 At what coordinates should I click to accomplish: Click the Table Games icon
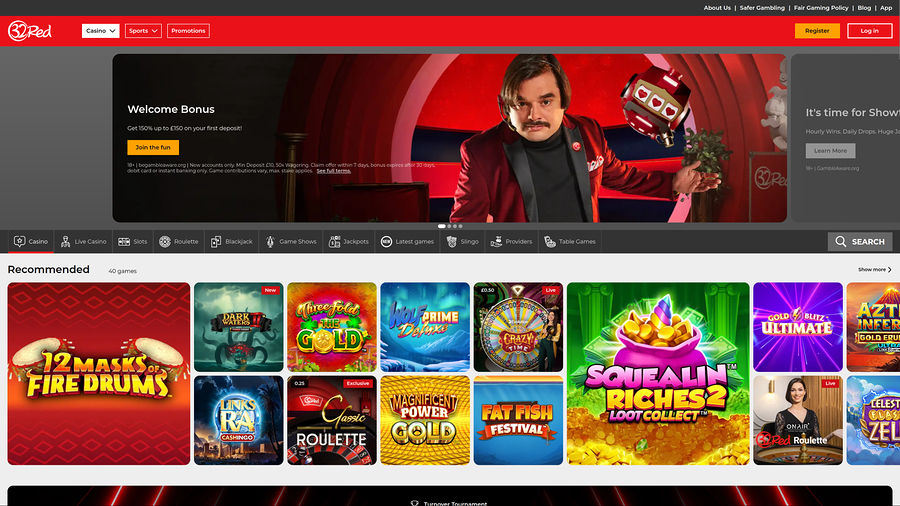[x=549, y=242]
